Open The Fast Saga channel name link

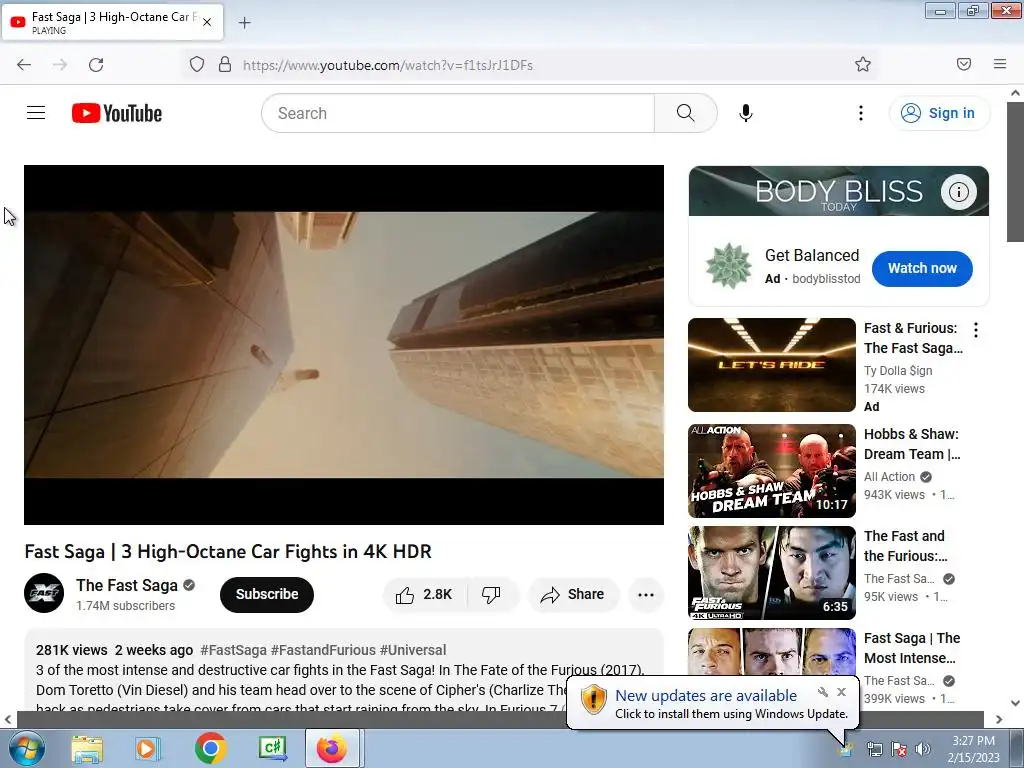(x=127, y=585)
